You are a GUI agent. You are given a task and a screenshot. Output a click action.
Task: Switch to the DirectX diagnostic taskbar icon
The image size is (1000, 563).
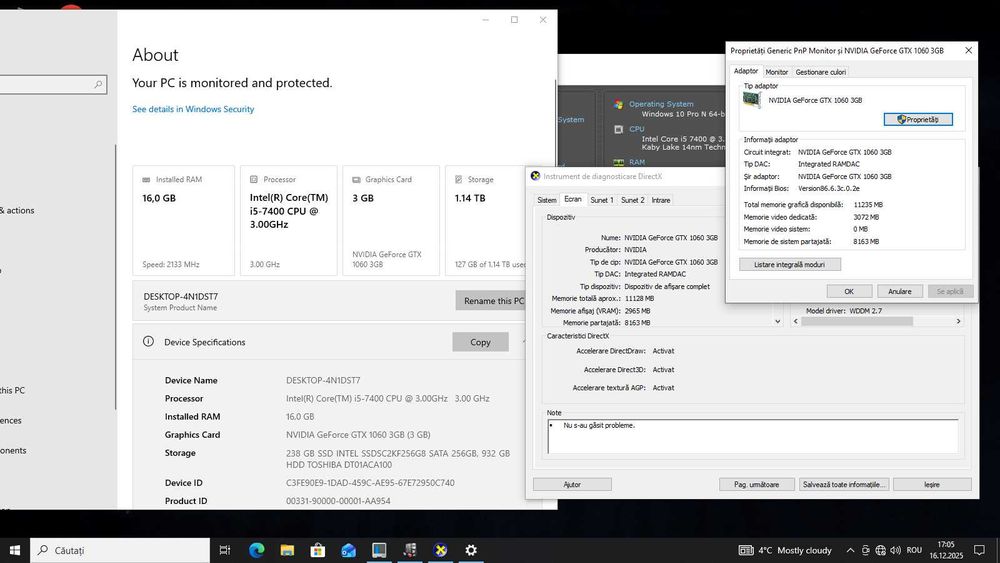coord(440,550)
